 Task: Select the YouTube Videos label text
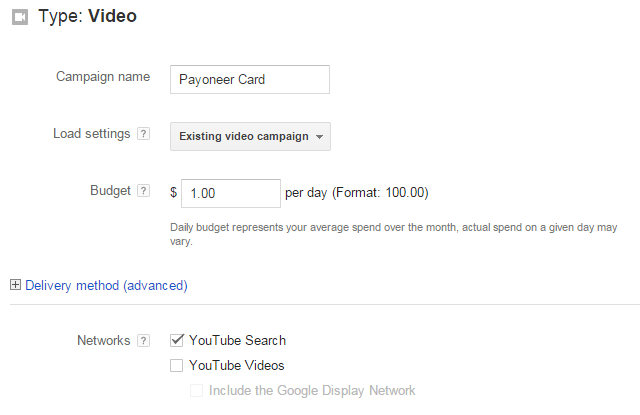[x=237, y=365]
